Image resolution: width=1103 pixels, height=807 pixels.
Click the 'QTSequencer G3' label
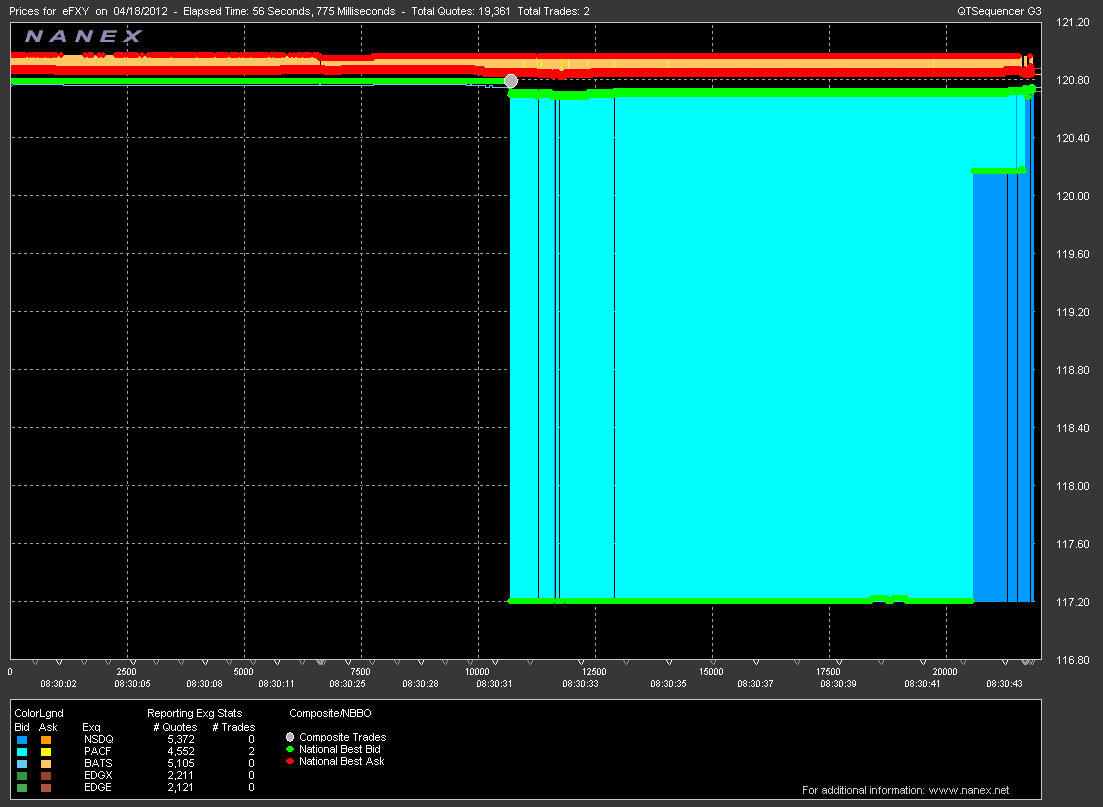(999, 11)
